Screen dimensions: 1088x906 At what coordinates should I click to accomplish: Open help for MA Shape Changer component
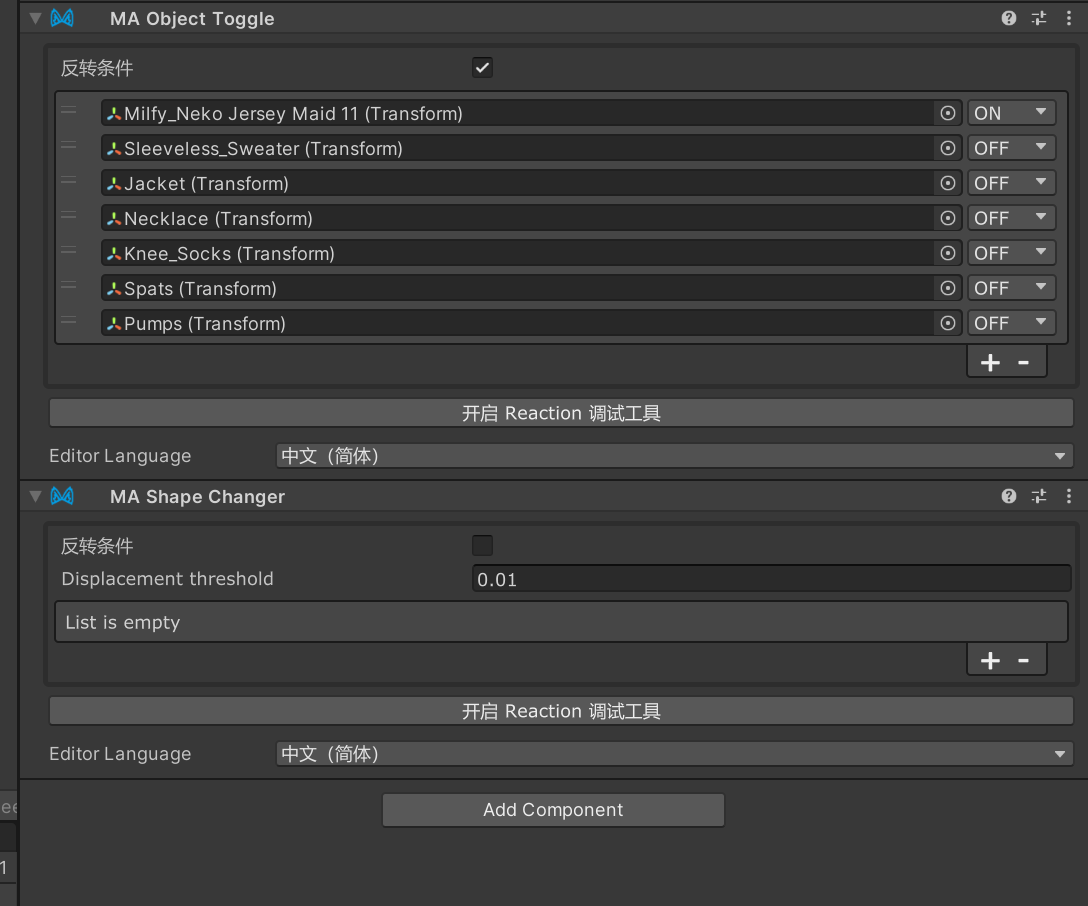(x=1009, y=496)
